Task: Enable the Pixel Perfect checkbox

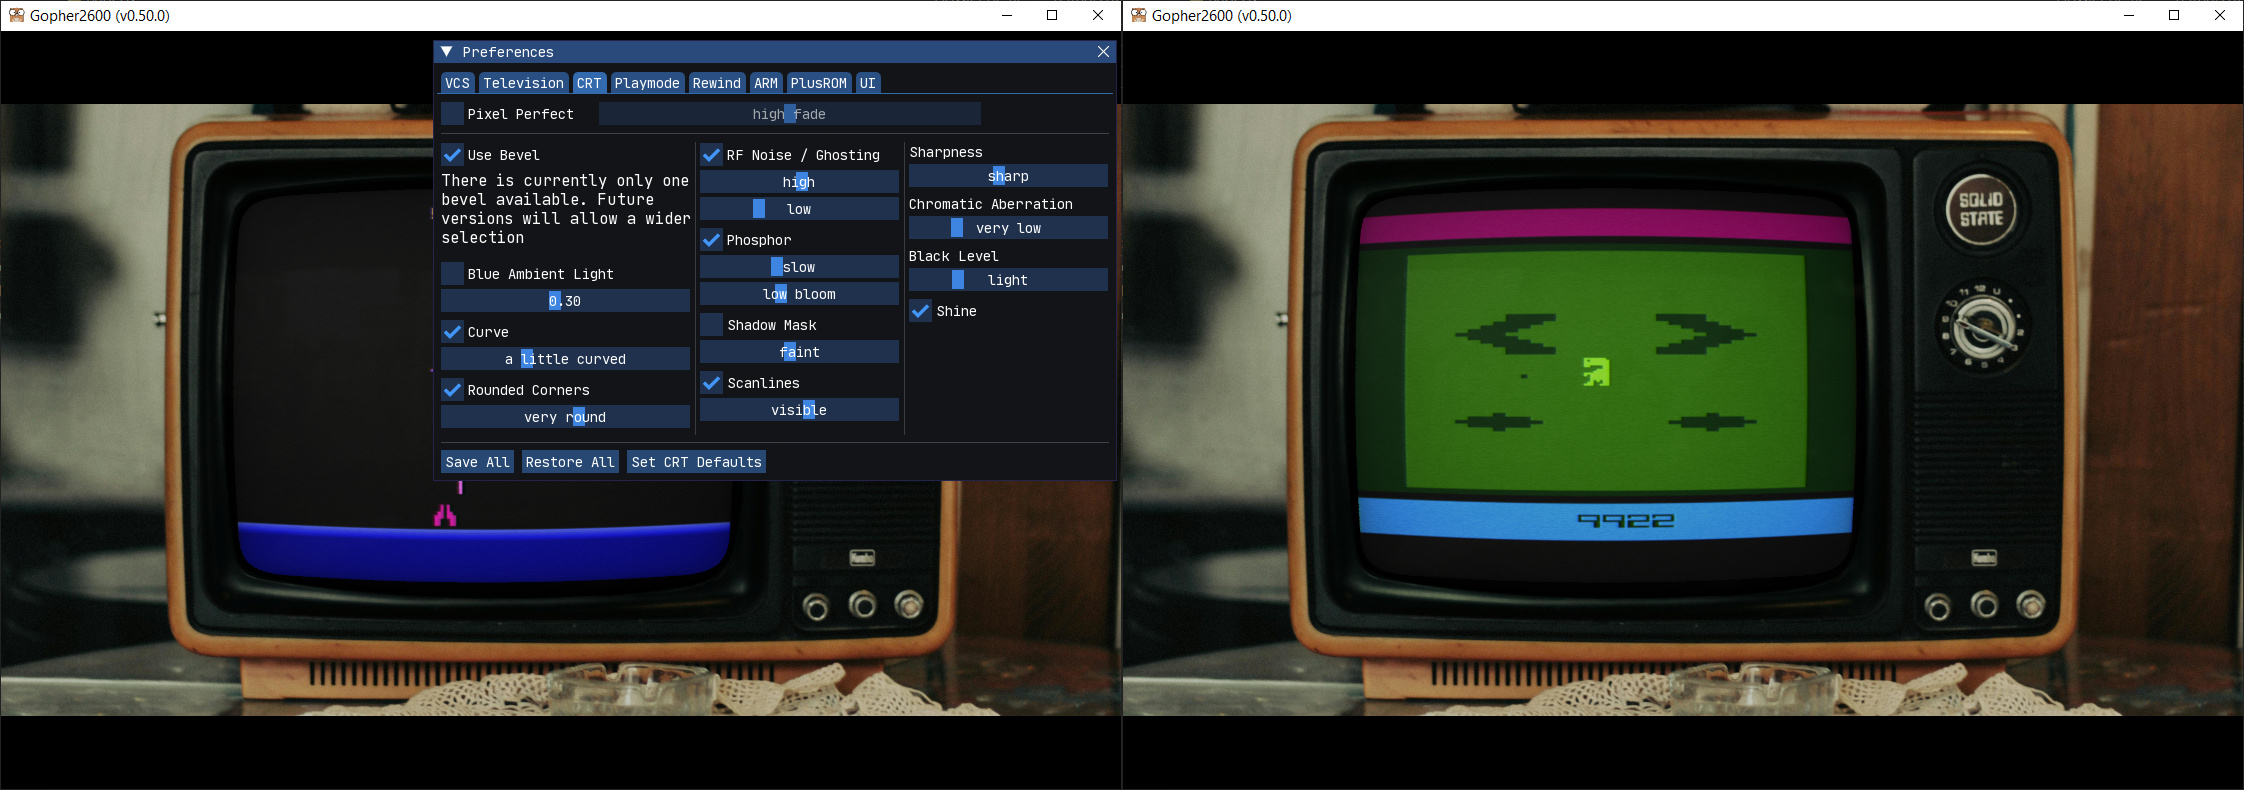Action: pos(453,114)
